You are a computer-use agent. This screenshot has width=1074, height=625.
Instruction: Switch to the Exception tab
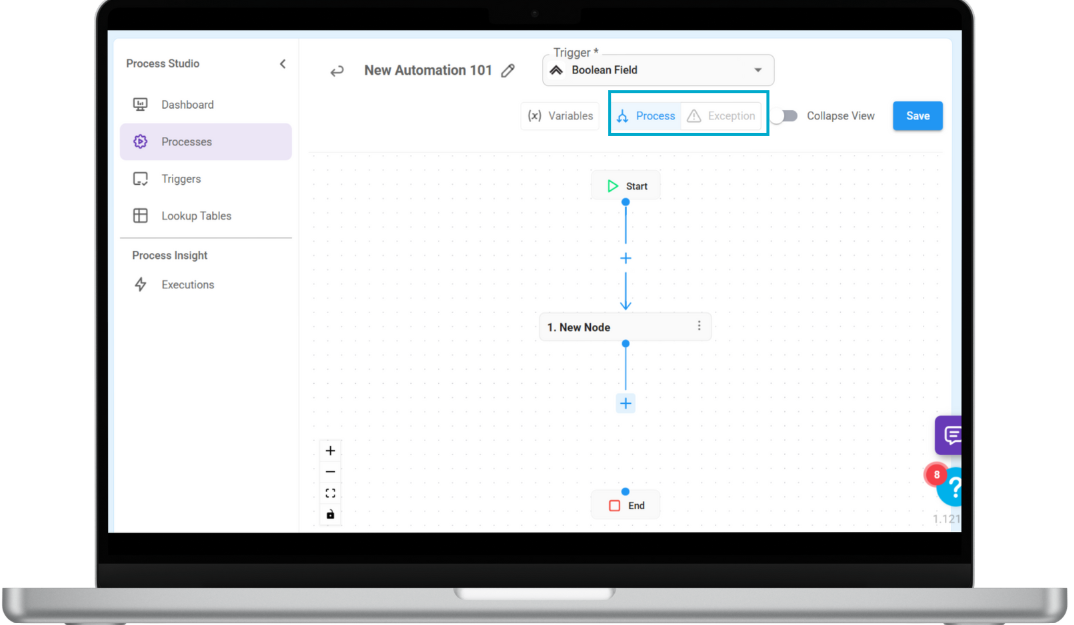(721, 116)
